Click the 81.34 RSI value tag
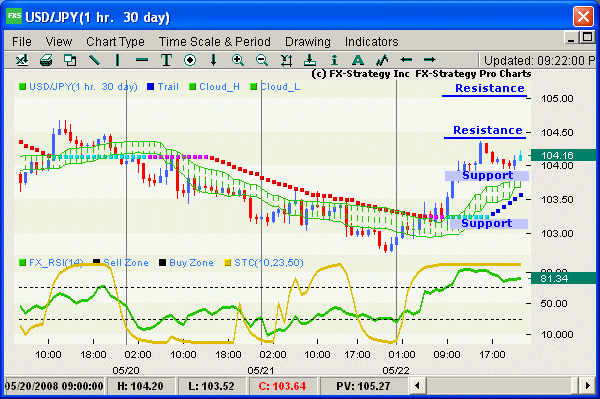The height and width of the screenshot is (399, 600). [x=562, y=278]
